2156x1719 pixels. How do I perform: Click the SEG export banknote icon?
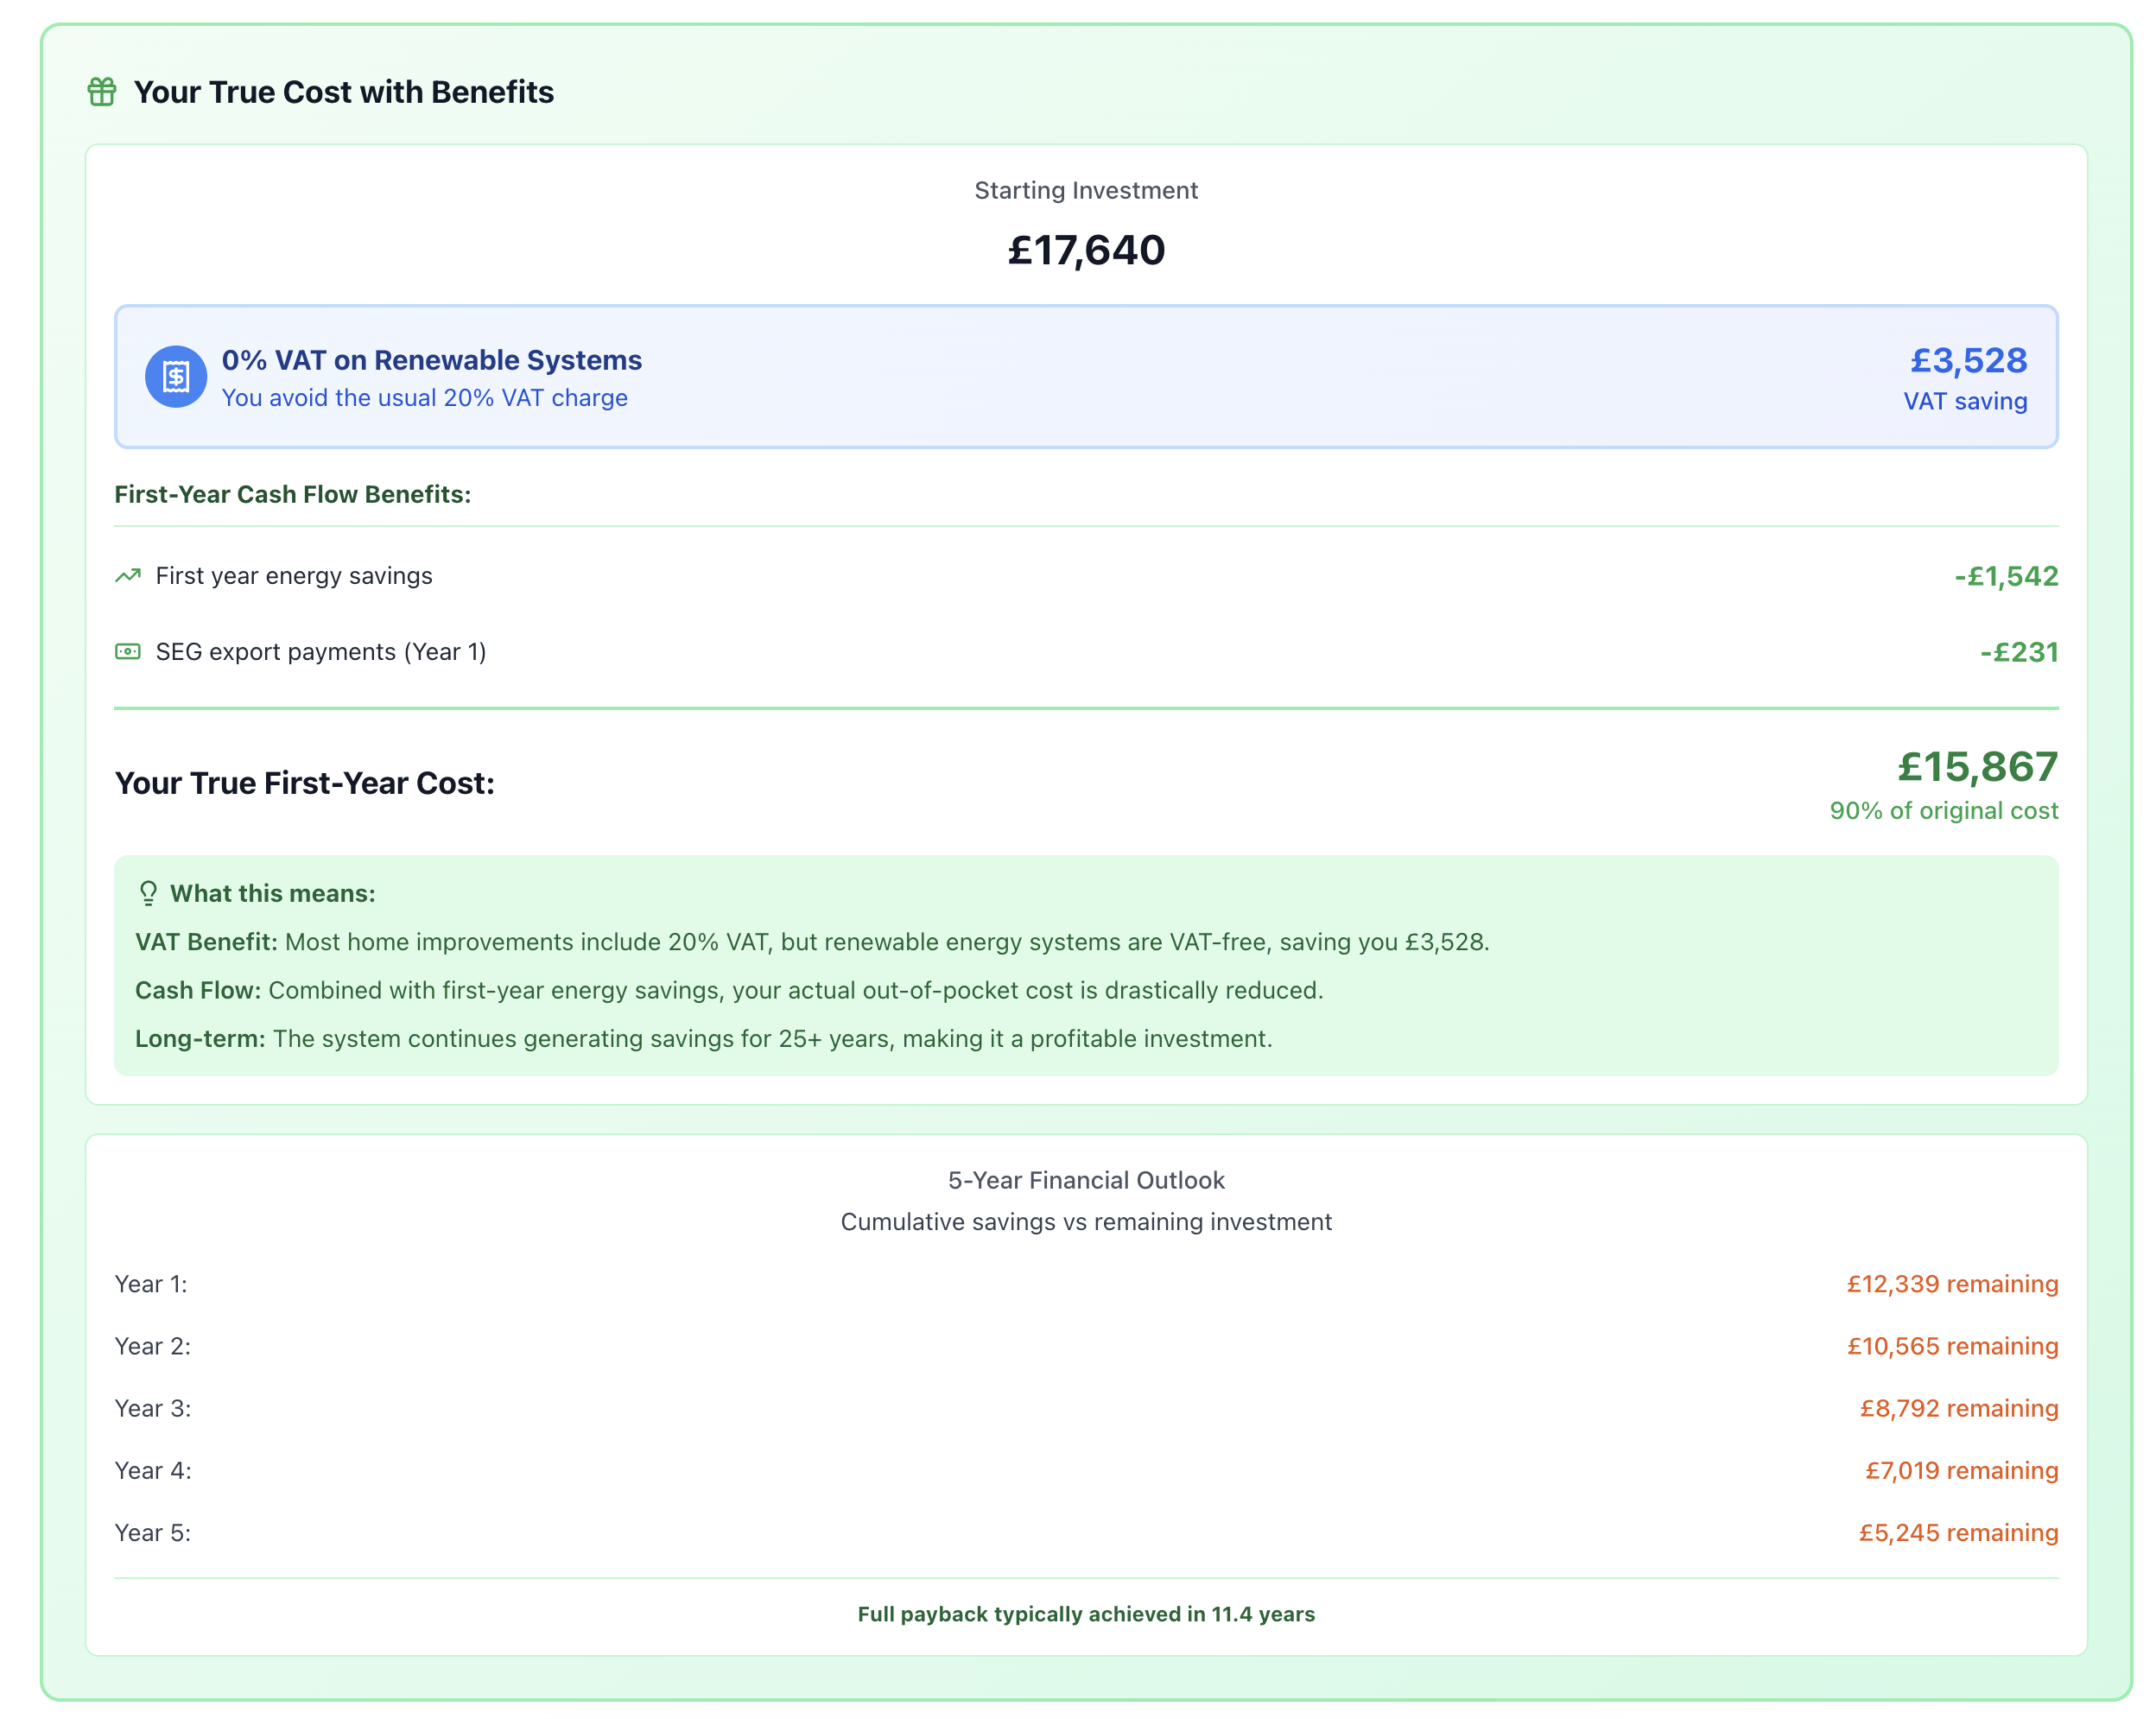[128, 652]
